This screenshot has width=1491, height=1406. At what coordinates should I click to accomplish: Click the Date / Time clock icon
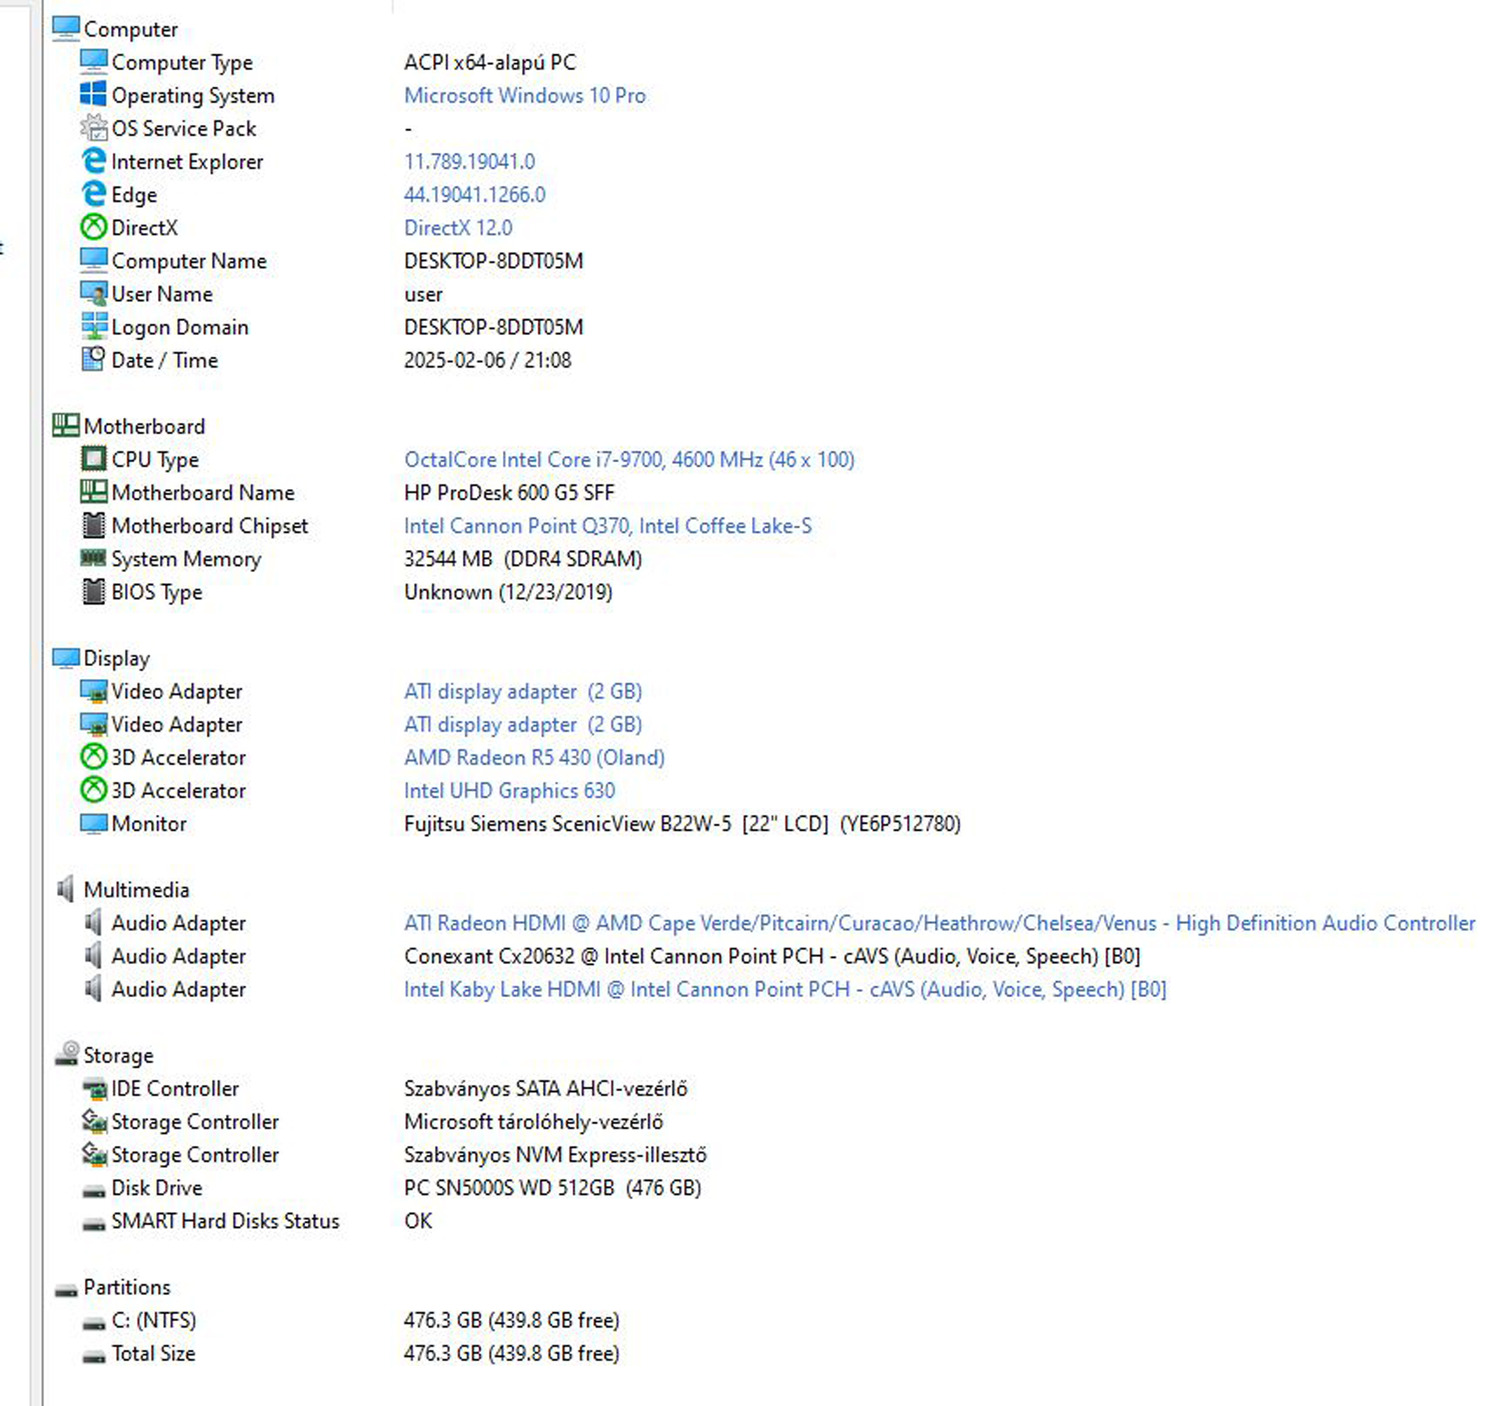[x=93, y=359]
